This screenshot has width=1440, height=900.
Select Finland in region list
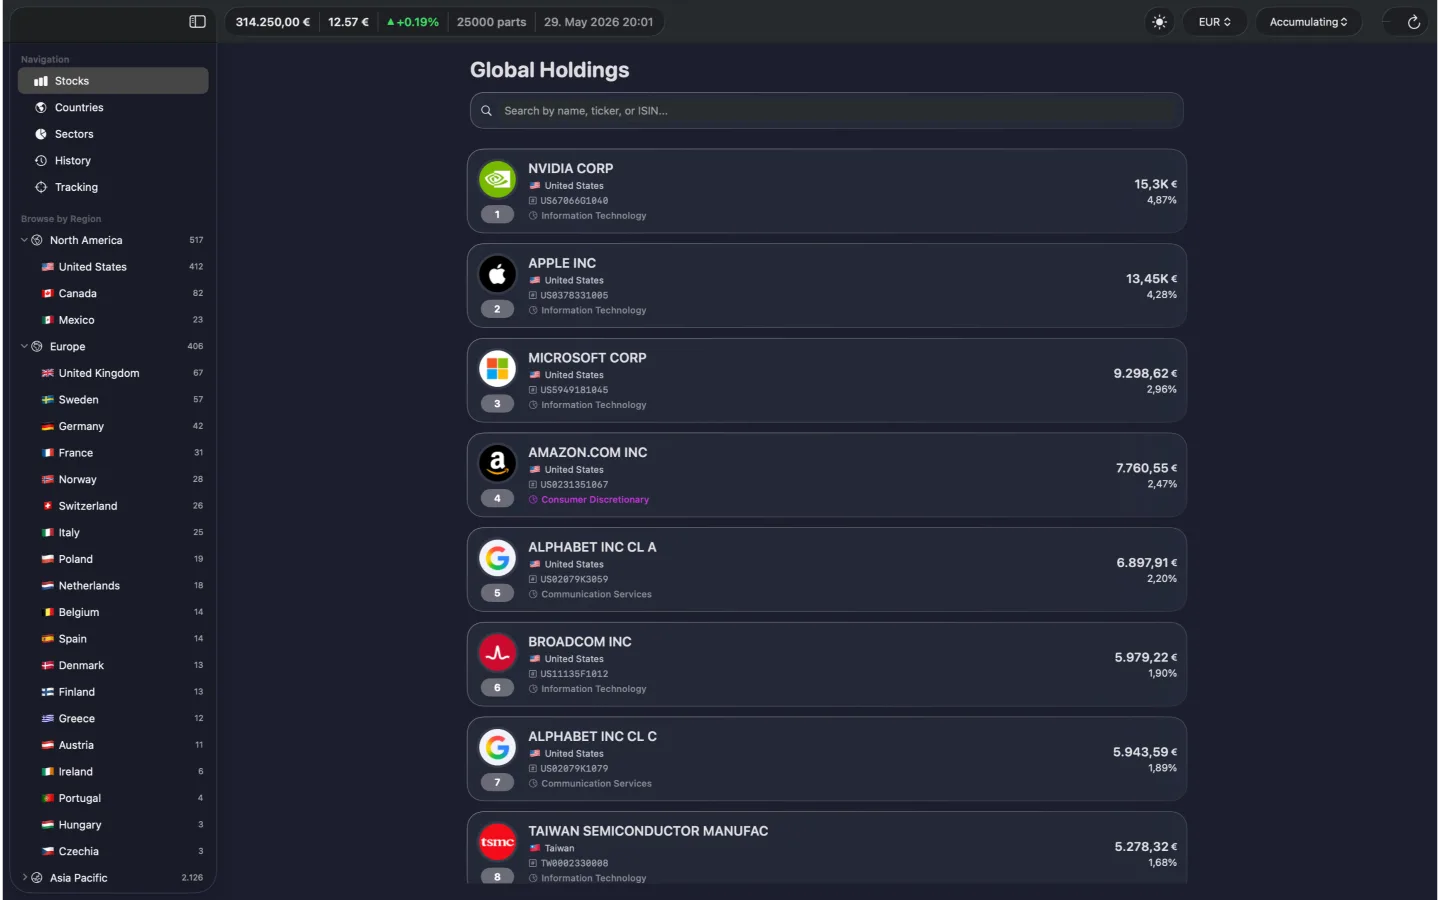pos(113,692)
